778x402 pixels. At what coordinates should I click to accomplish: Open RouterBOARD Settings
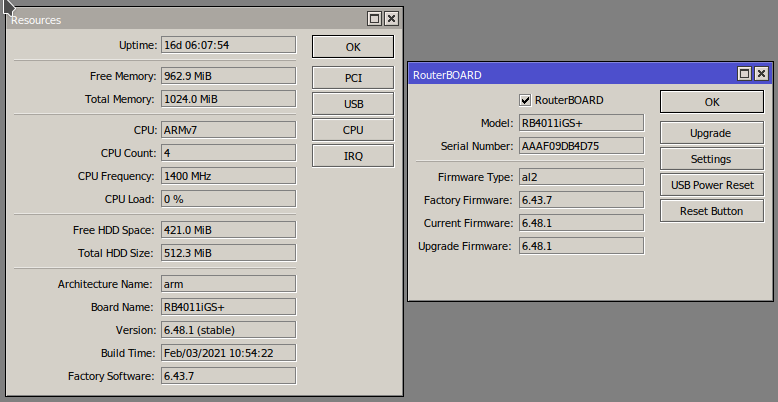[712, 159]
